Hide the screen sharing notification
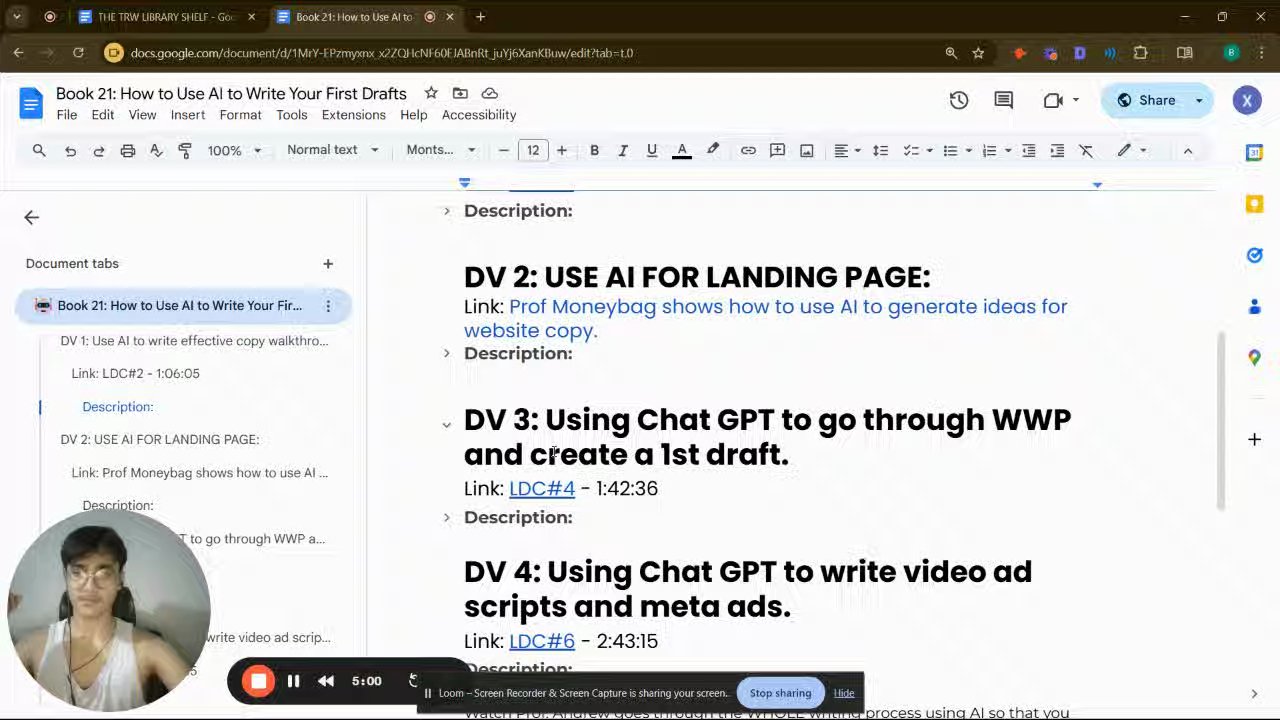1280x720 pixels. pos(844,693)
